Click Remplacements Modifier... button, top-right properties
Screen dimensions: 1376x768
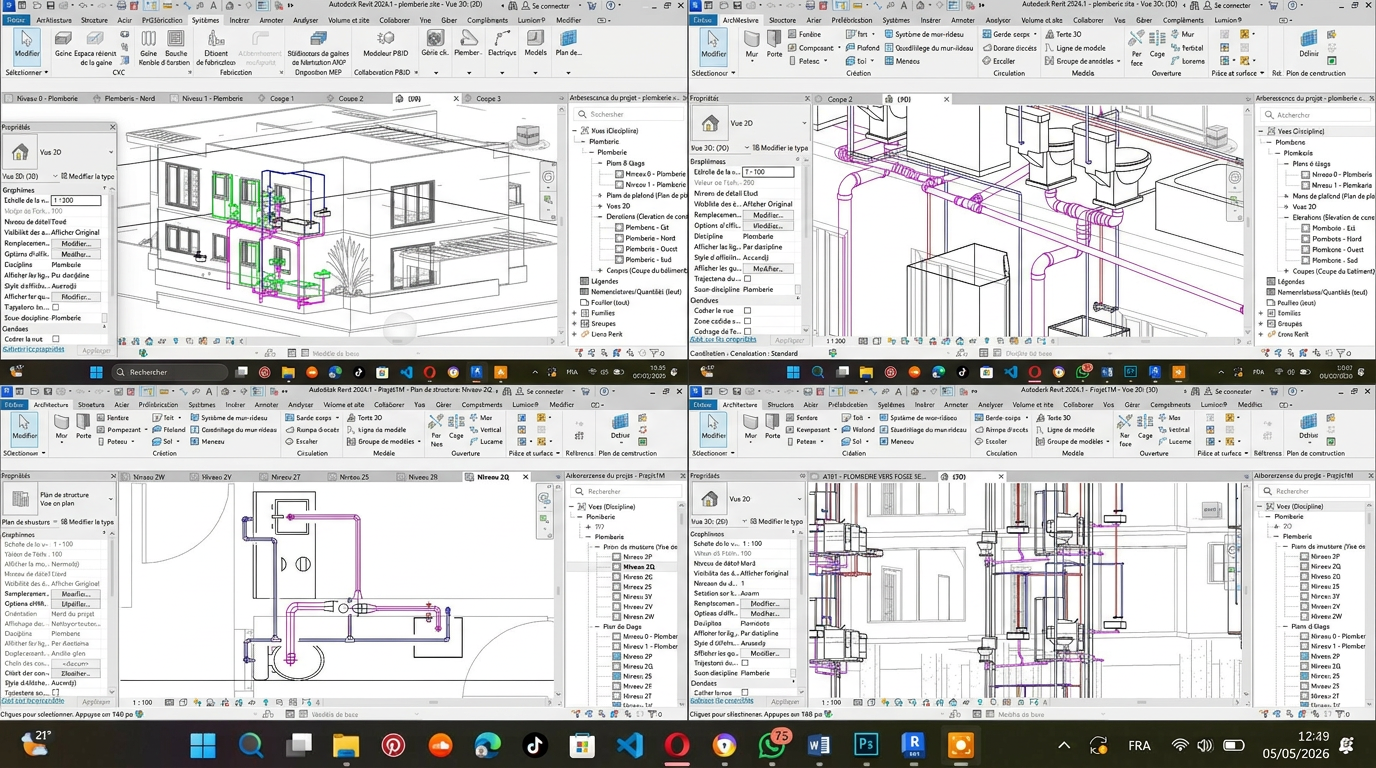768,215
